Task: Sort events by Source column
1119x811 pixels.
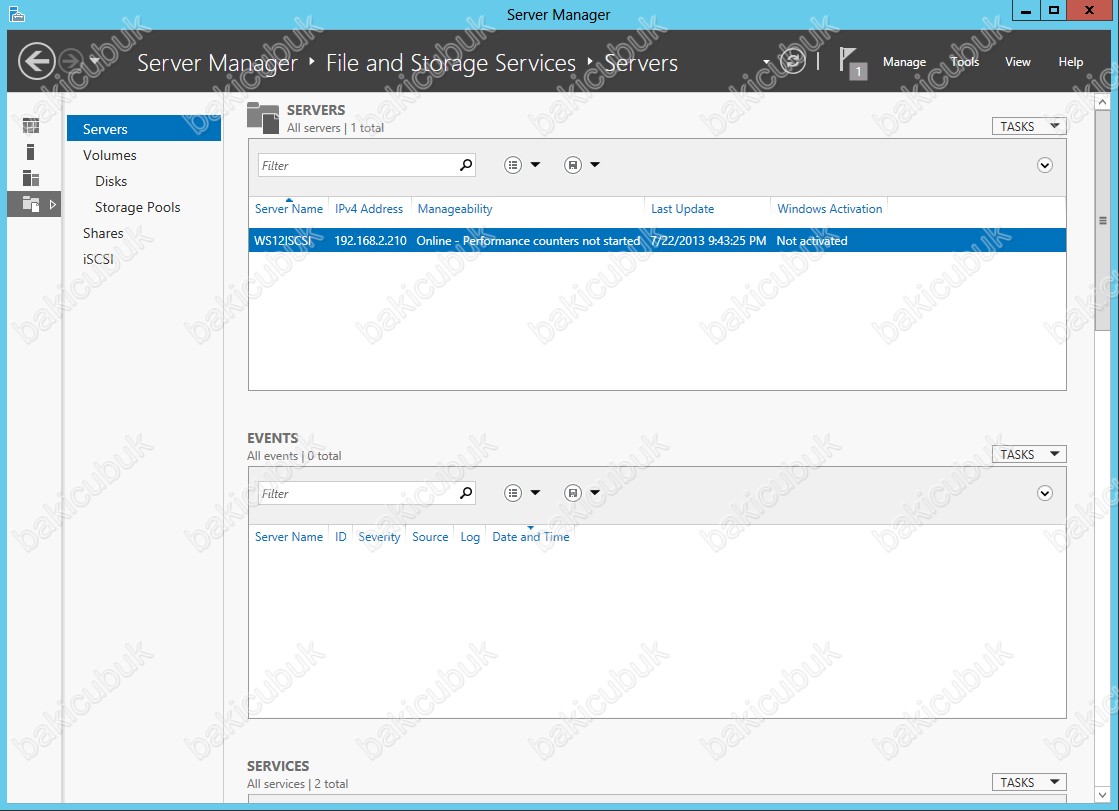Action: [430, 537]
